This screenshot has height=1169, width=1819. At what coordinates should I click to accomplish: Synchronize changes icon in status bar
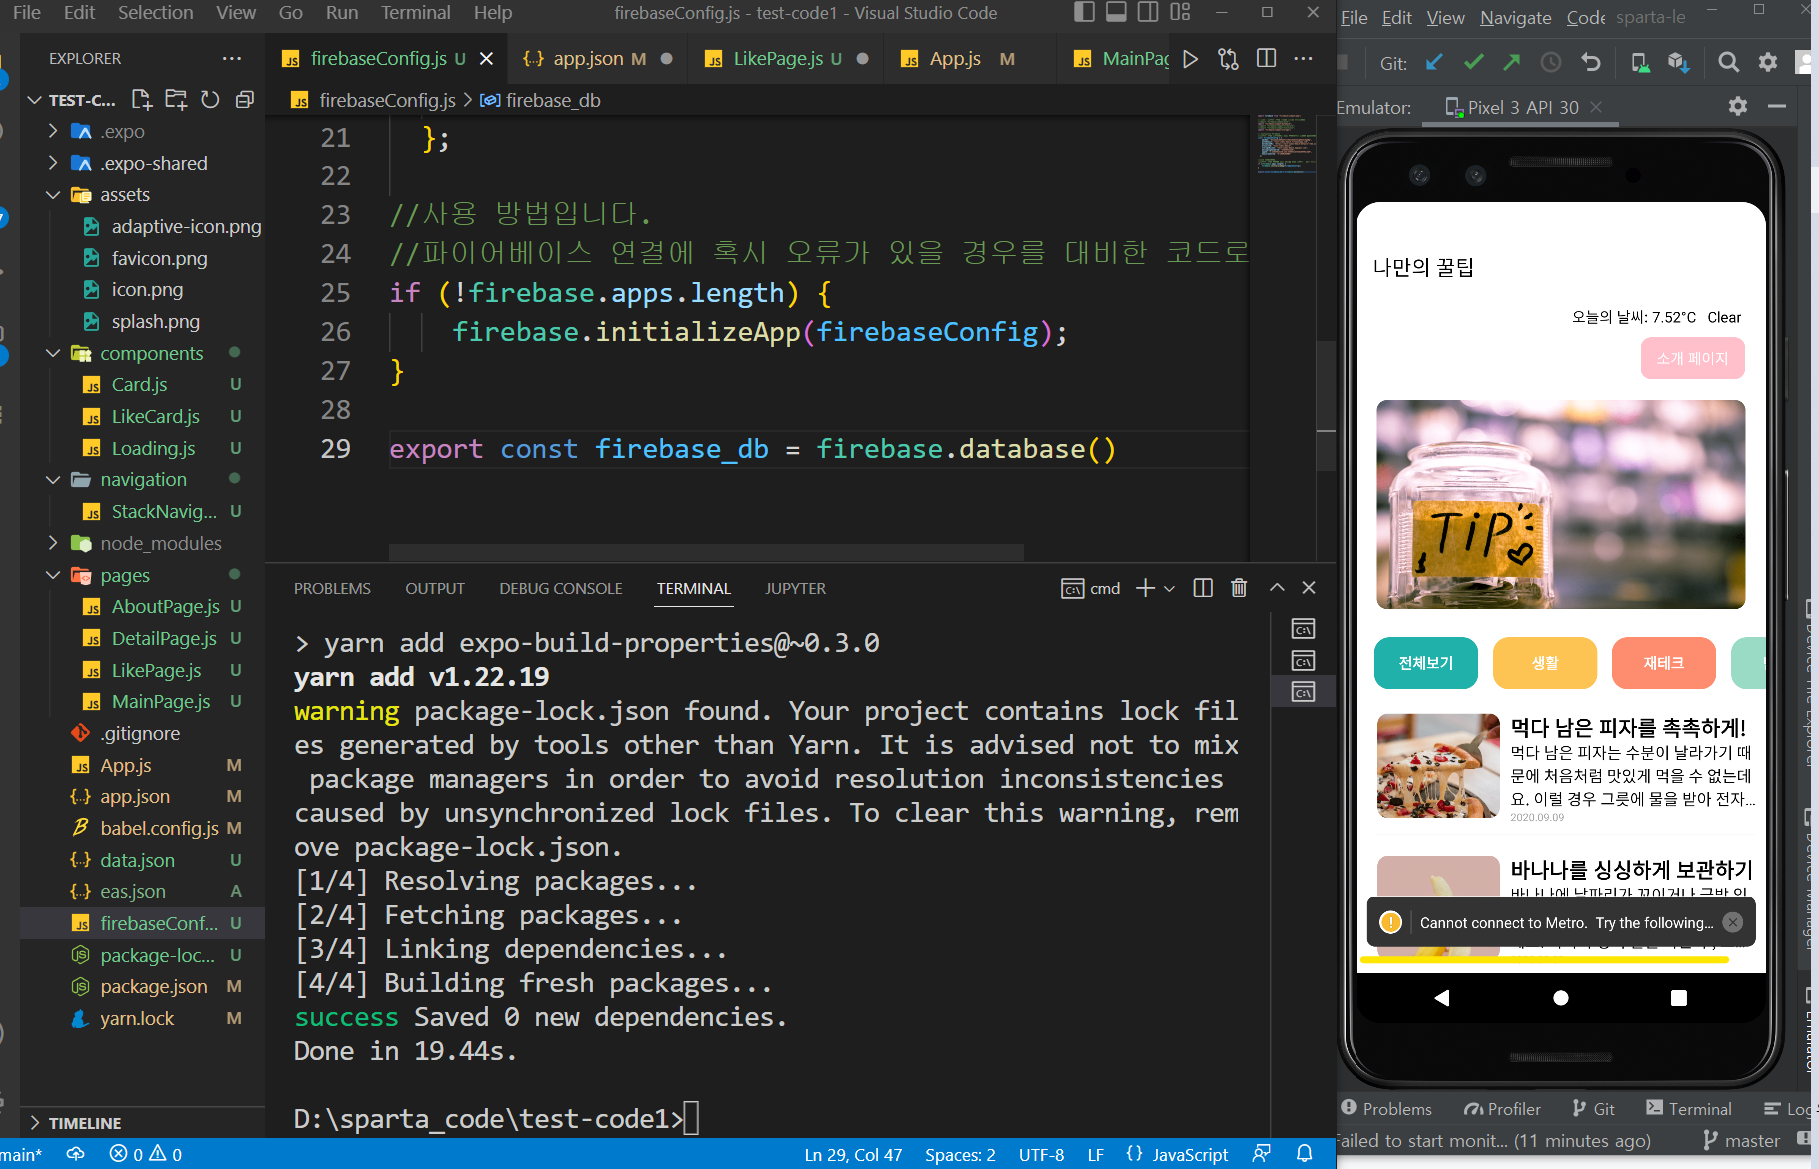click(75, 1154)
